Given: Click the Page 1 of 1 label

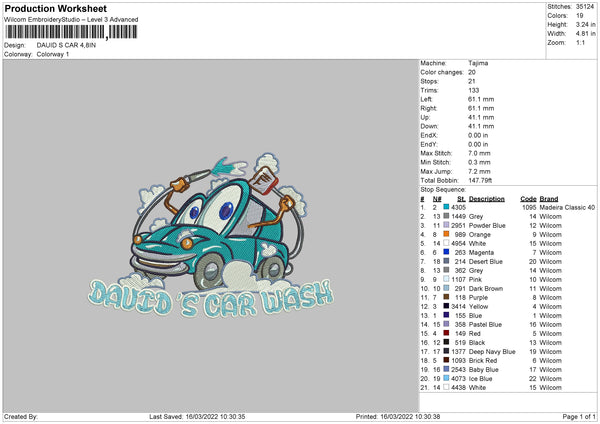Looking at the screenshot, I should click(x=579, y=416).
